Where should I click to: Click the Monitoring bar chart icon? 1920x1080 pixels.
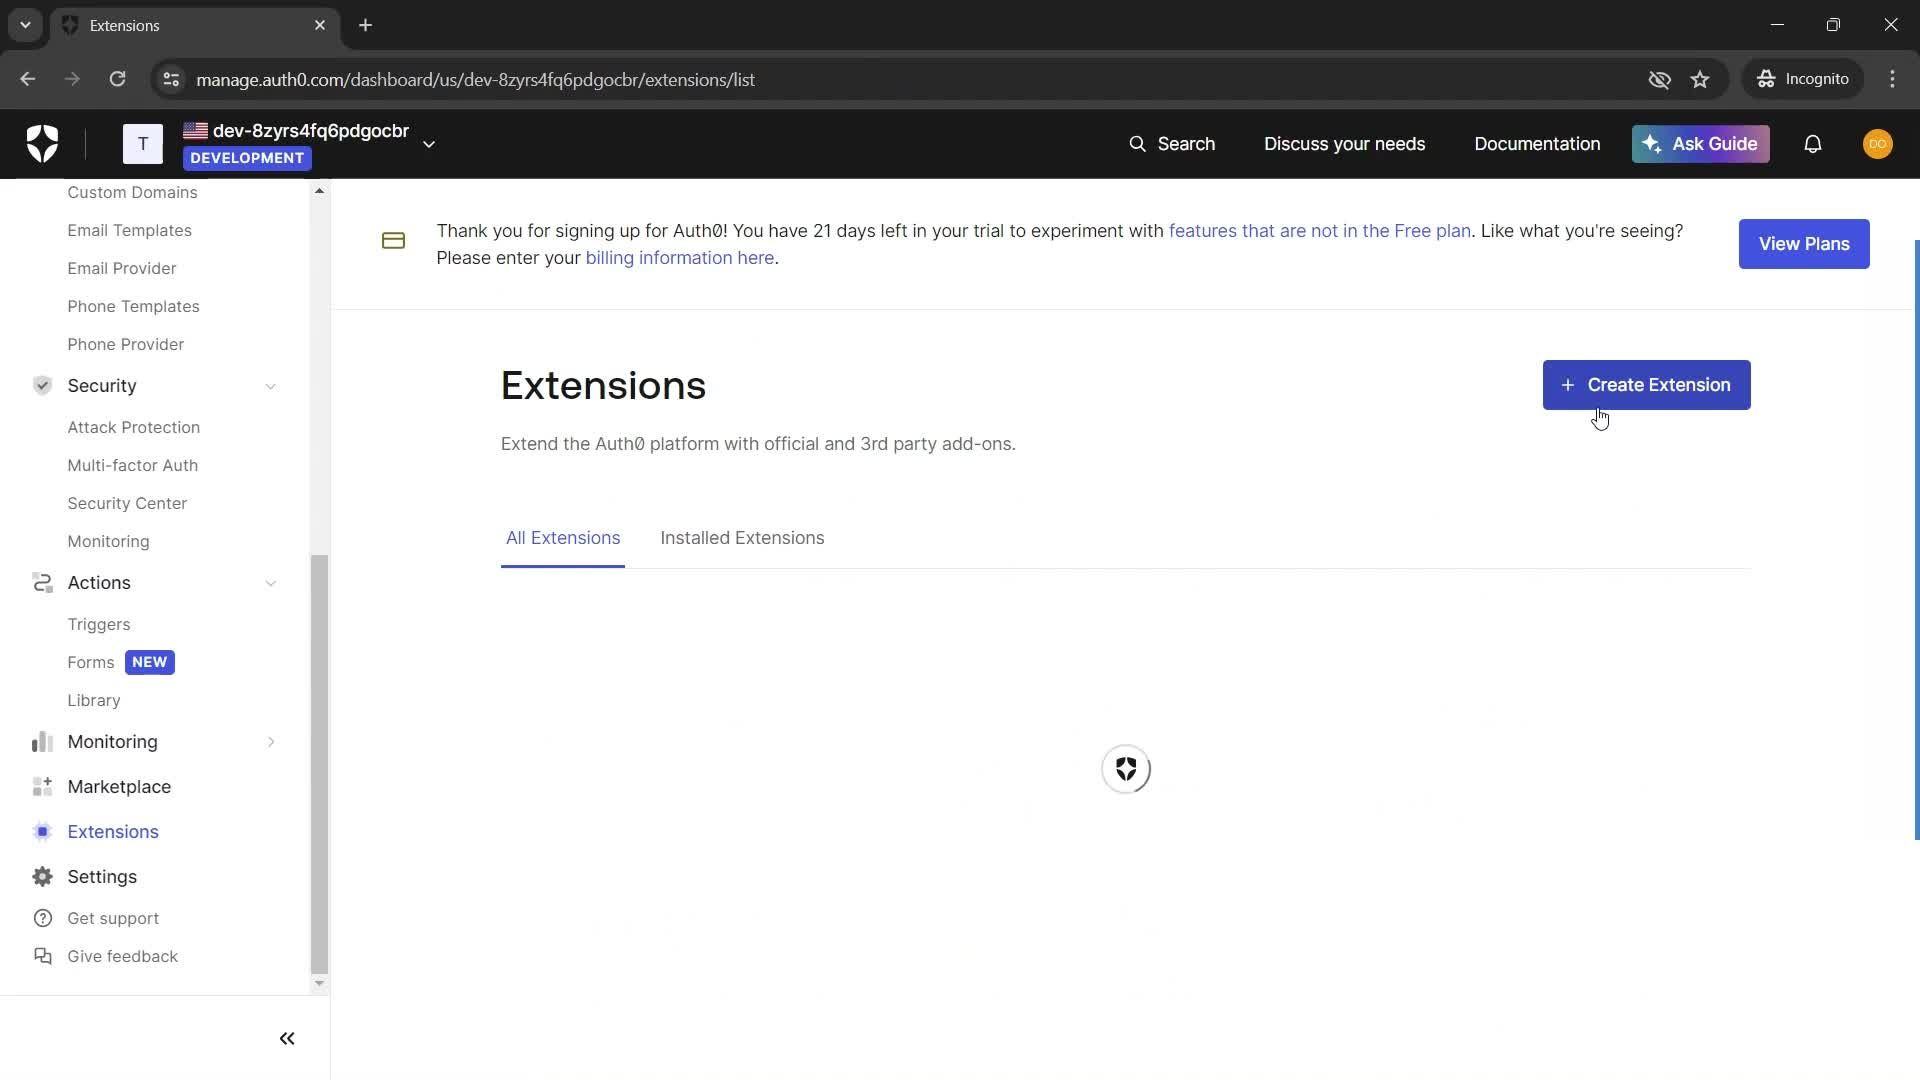[x=42, y=742]
